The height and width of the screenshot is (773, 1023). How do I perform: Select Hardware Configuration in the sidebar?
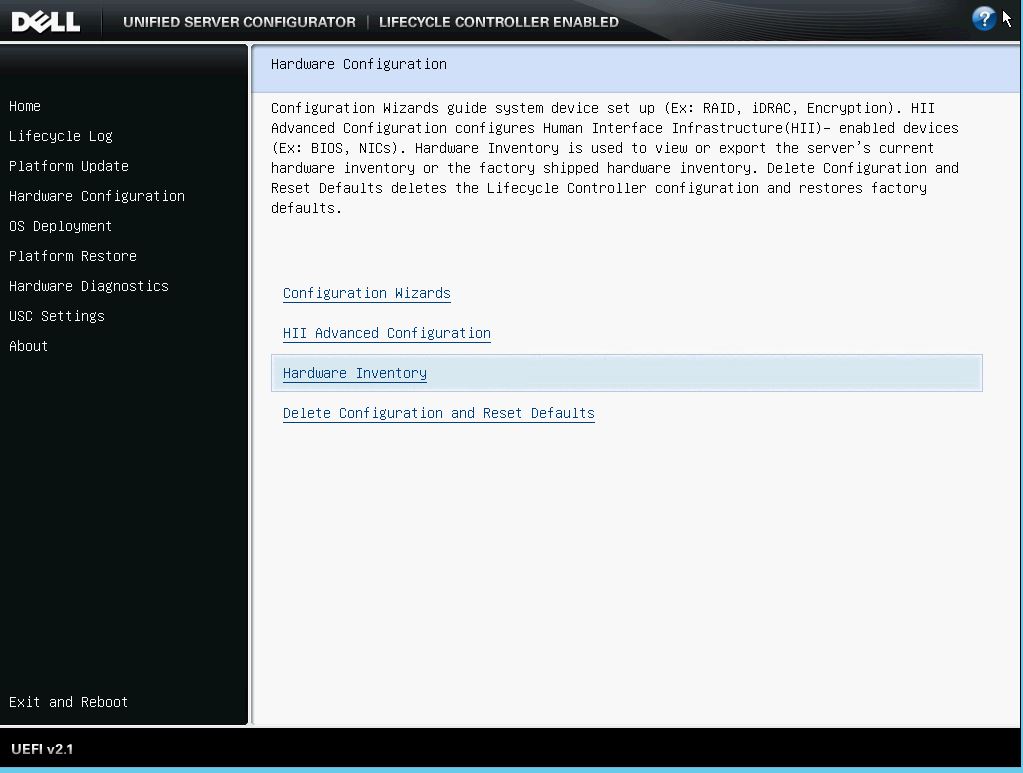(x=96, y=196)
